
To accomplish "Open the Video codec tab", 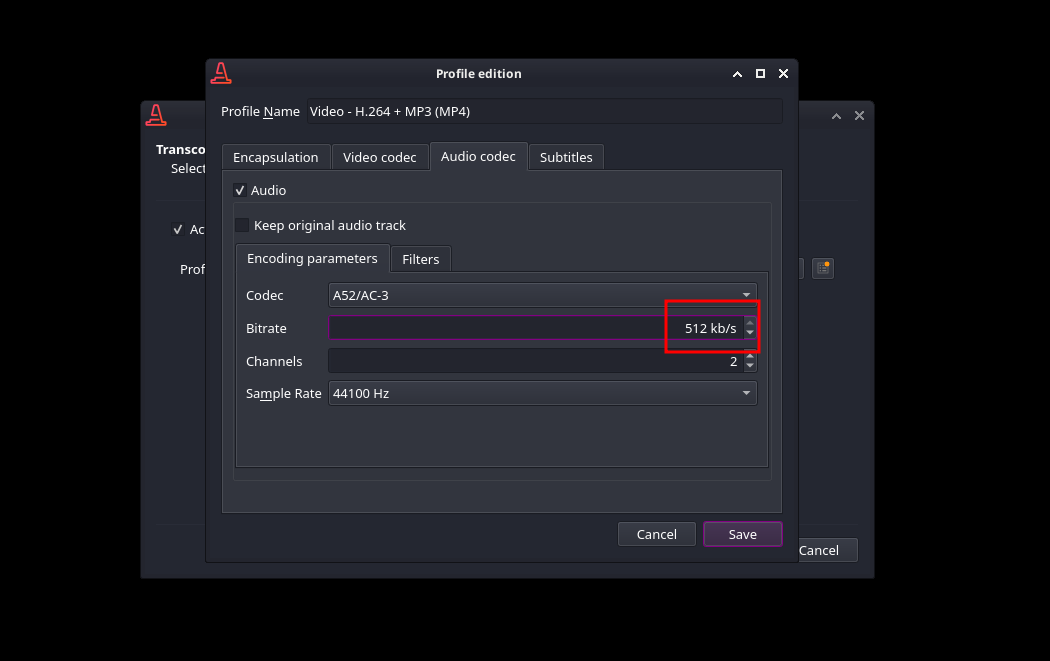I will 379,157.
